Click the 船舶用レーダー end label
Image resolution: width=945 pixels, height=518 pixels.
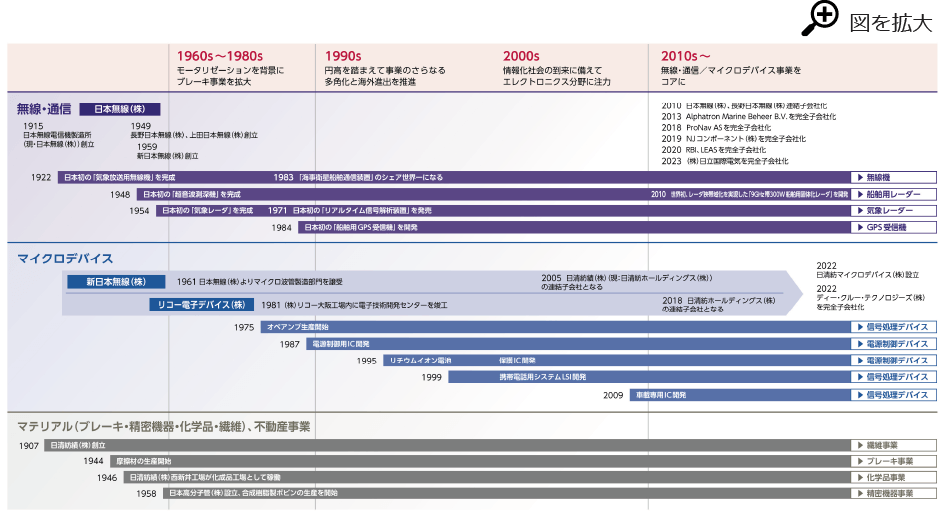(894, 194)
